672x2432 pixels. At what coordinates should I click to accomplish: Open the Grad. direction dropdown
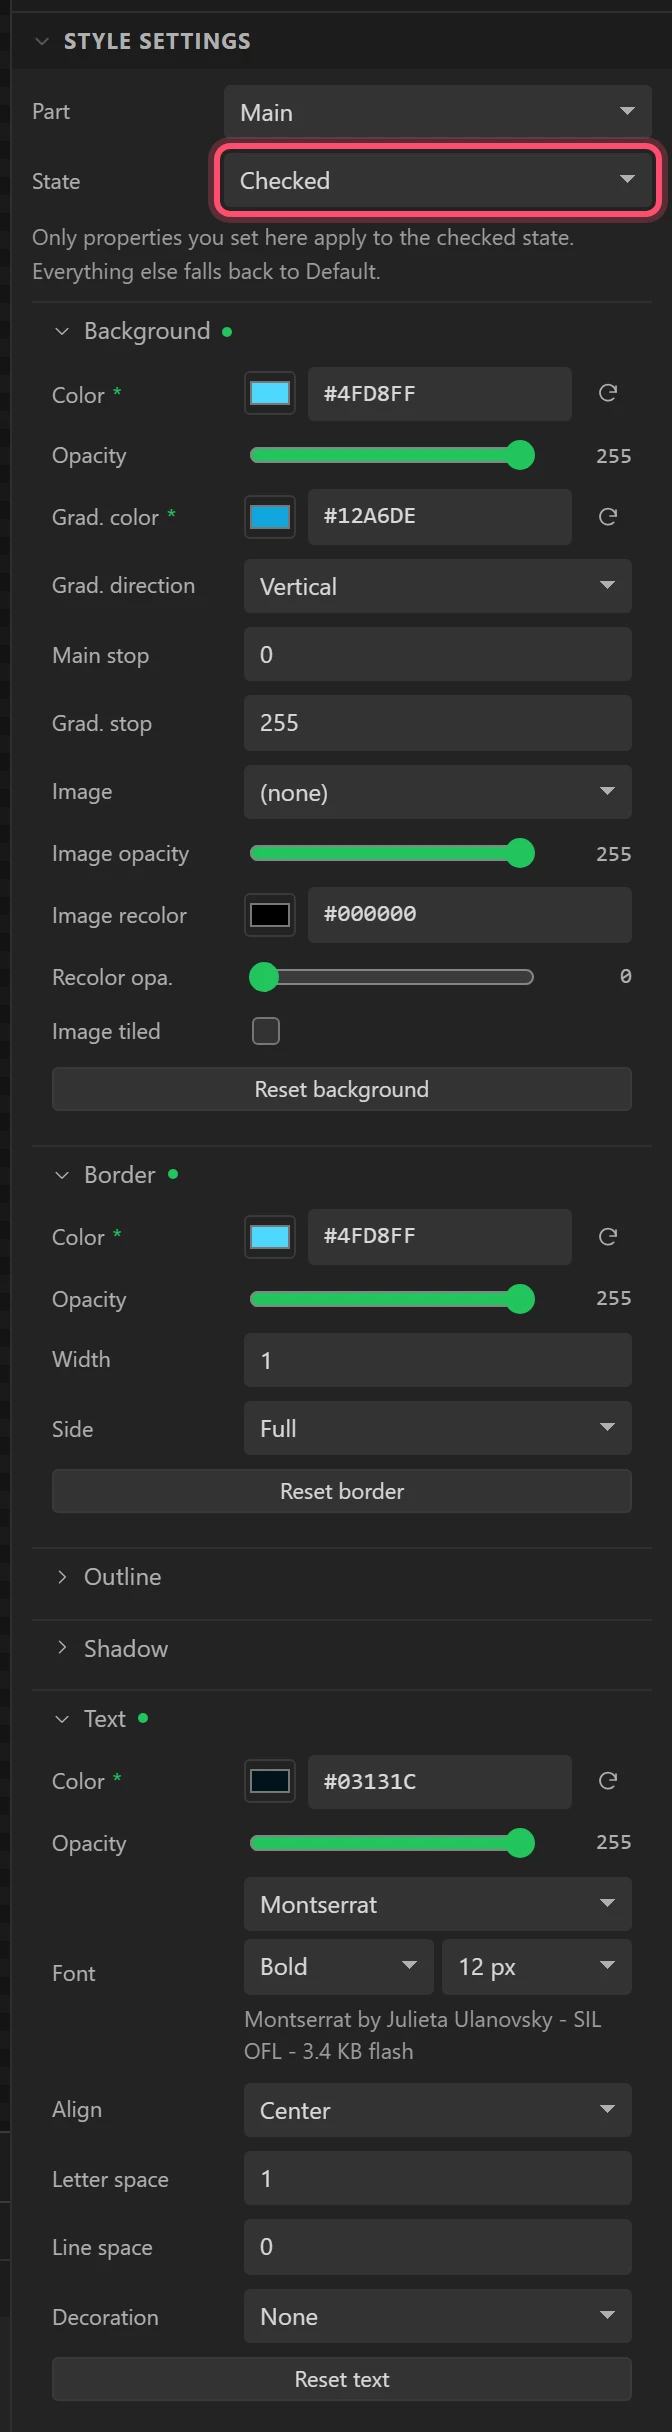click(438, 586)
